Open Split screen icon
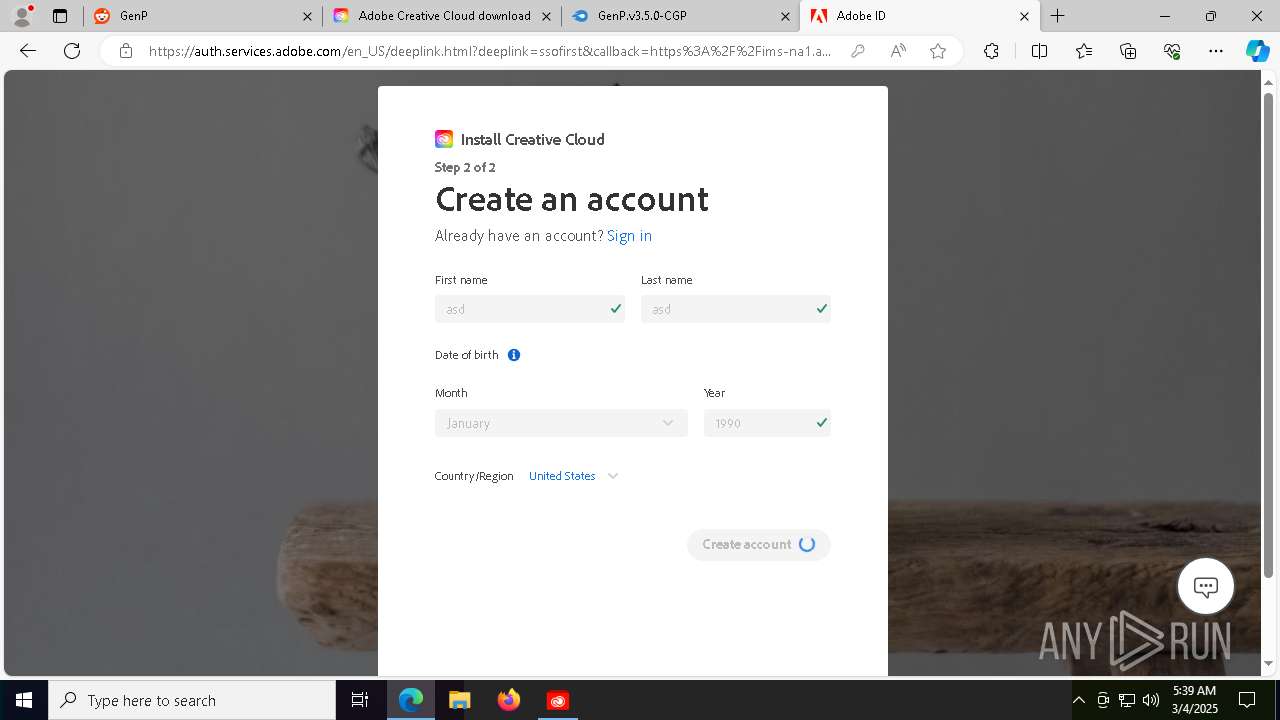Image resolution: width=1280 pixels, height=720 pixels. pos(1039,51)
